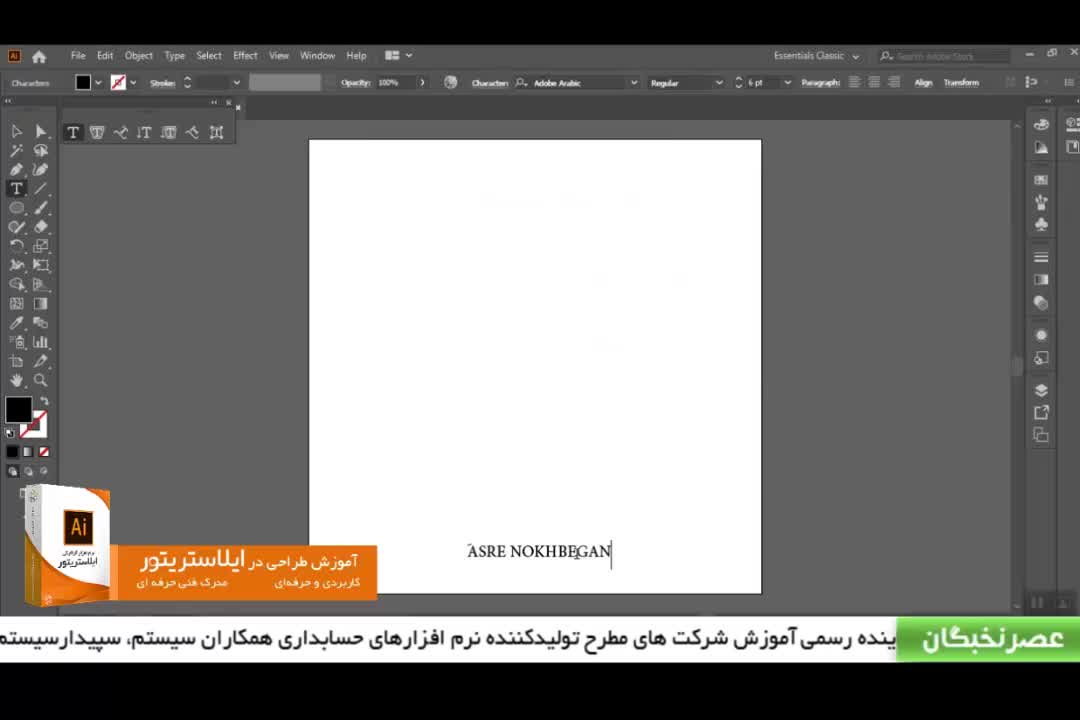The image size is (1080, 720).
Task: Choose Vertical Type tool in flyout panel
Action: (x=144, y=133)
